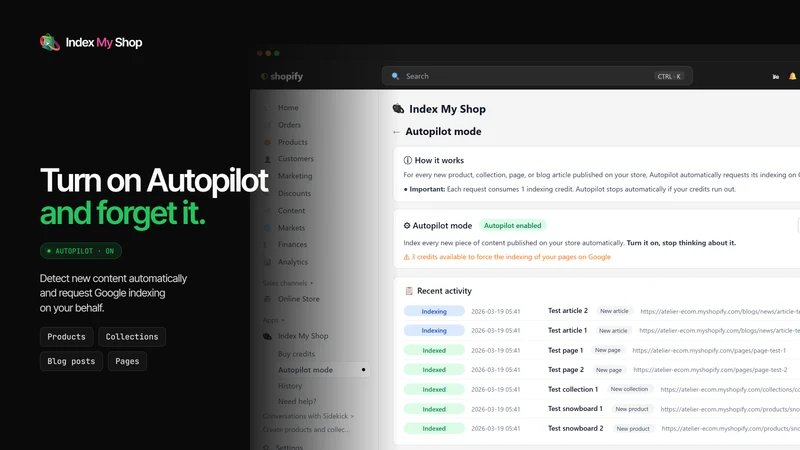Click Indexing badge for Test article 2
Screen dimensions: 800x450
point(434,311)
